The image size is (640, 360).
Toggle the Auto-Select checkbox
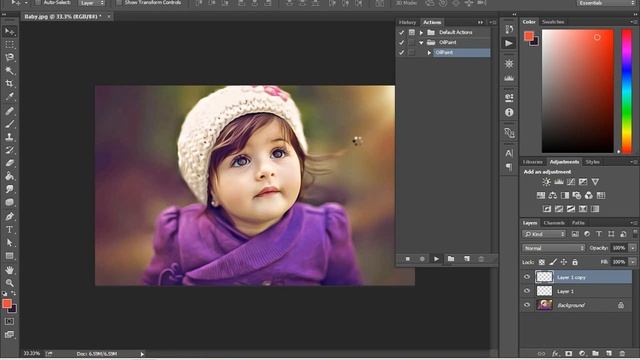(x=38, y=2)
